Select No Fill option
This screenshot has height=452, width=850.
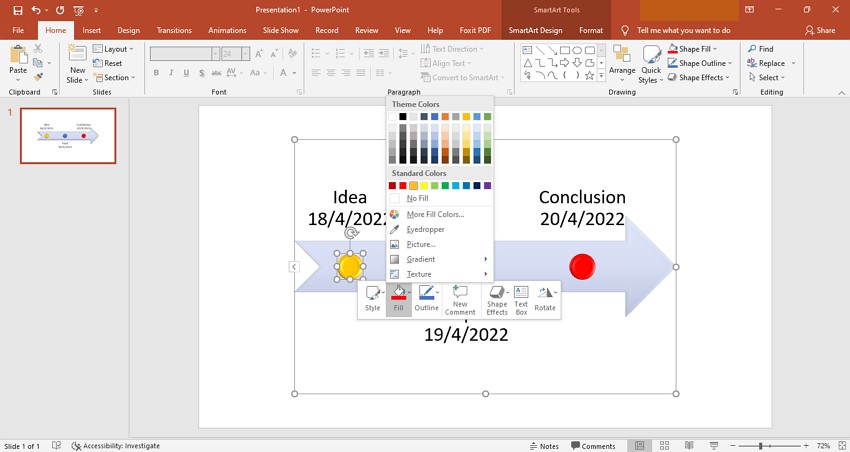click(417, 199)
